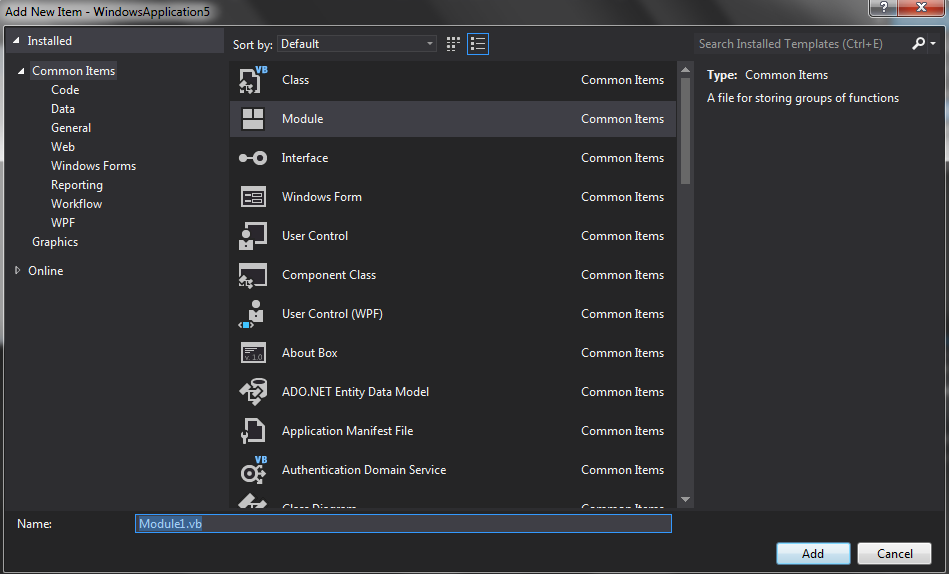The height and width of the screenshot is (574, 949).
Task: Collapse the Common Items tree node
Action: pyautogui.click(x=21, y=71)
